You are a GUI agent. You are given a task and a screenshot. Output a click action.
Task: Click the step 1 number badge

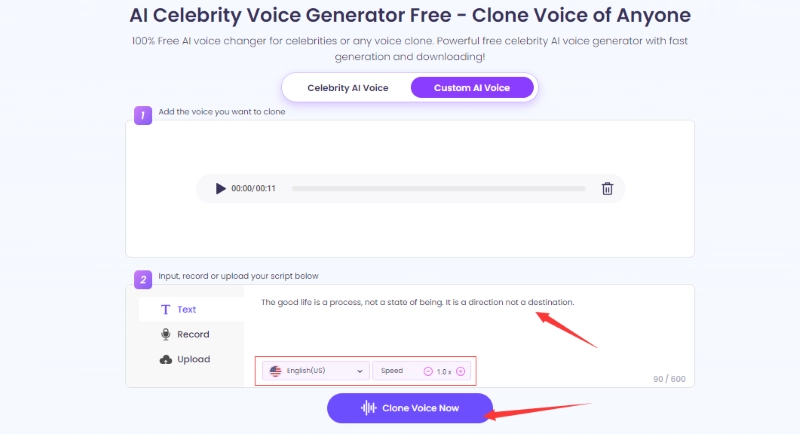(x=142, y=116)
